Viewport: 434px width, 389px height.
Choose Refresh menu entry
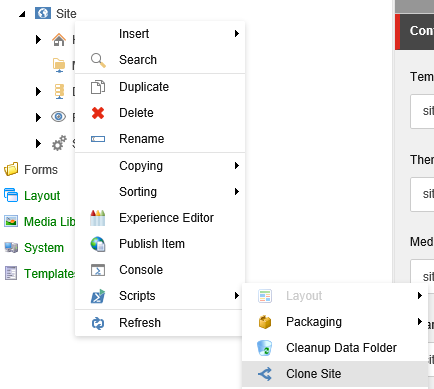click(158, 323)
